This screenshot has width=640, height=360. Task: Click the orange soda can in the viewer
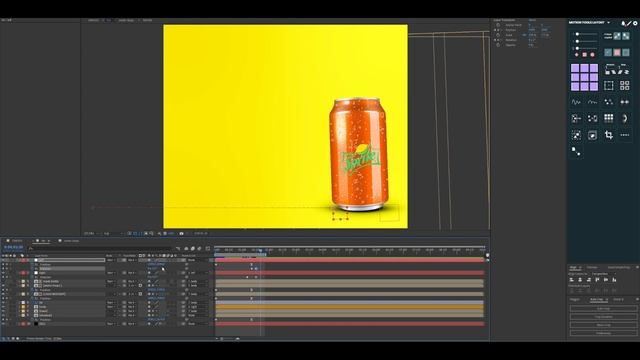[x=359, y=154]
